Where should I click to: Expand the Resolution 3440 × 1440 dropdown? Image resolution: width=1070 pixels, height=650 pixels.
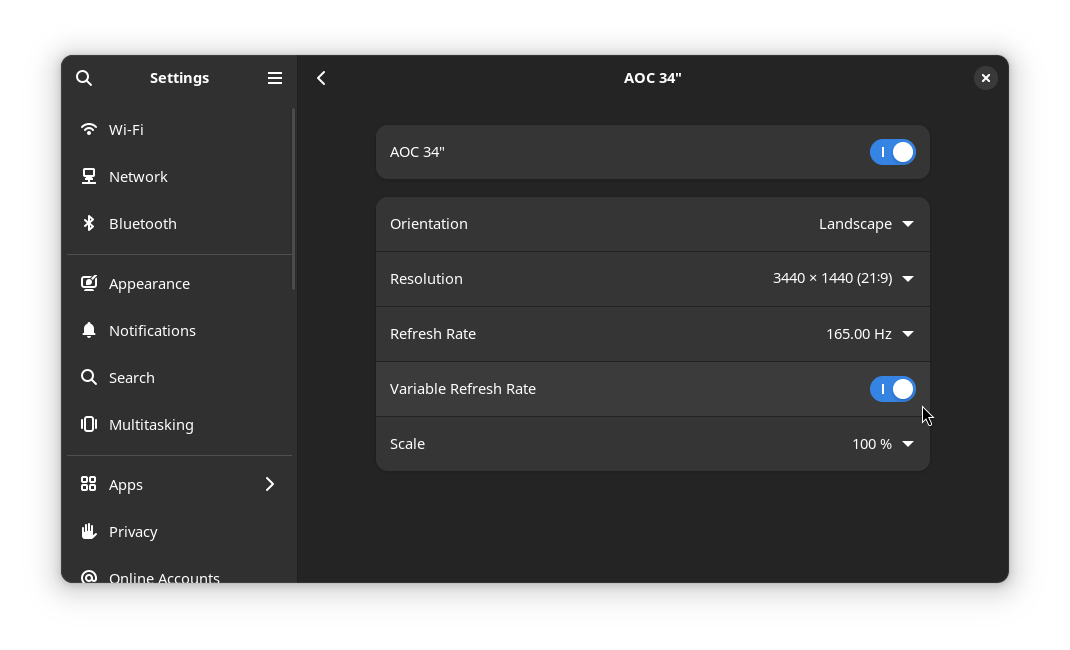pyautogui.click(x=843, y=279)
